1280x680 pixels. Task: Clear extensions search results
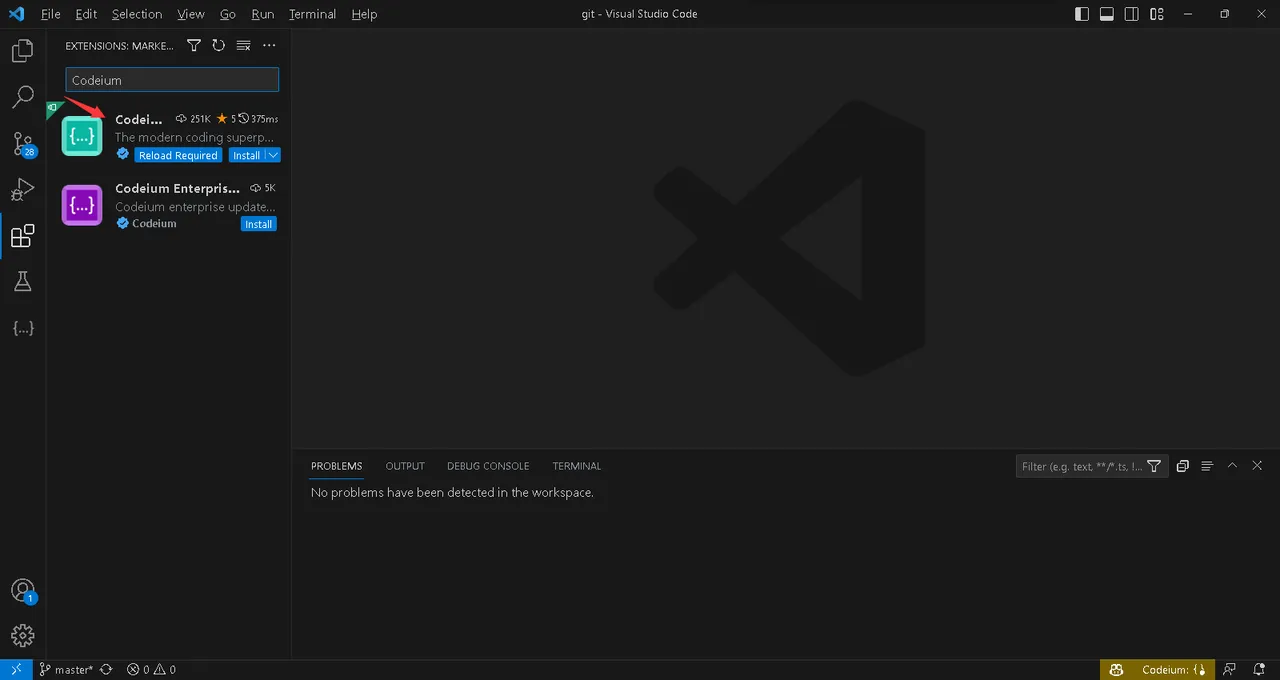(243, 45)
